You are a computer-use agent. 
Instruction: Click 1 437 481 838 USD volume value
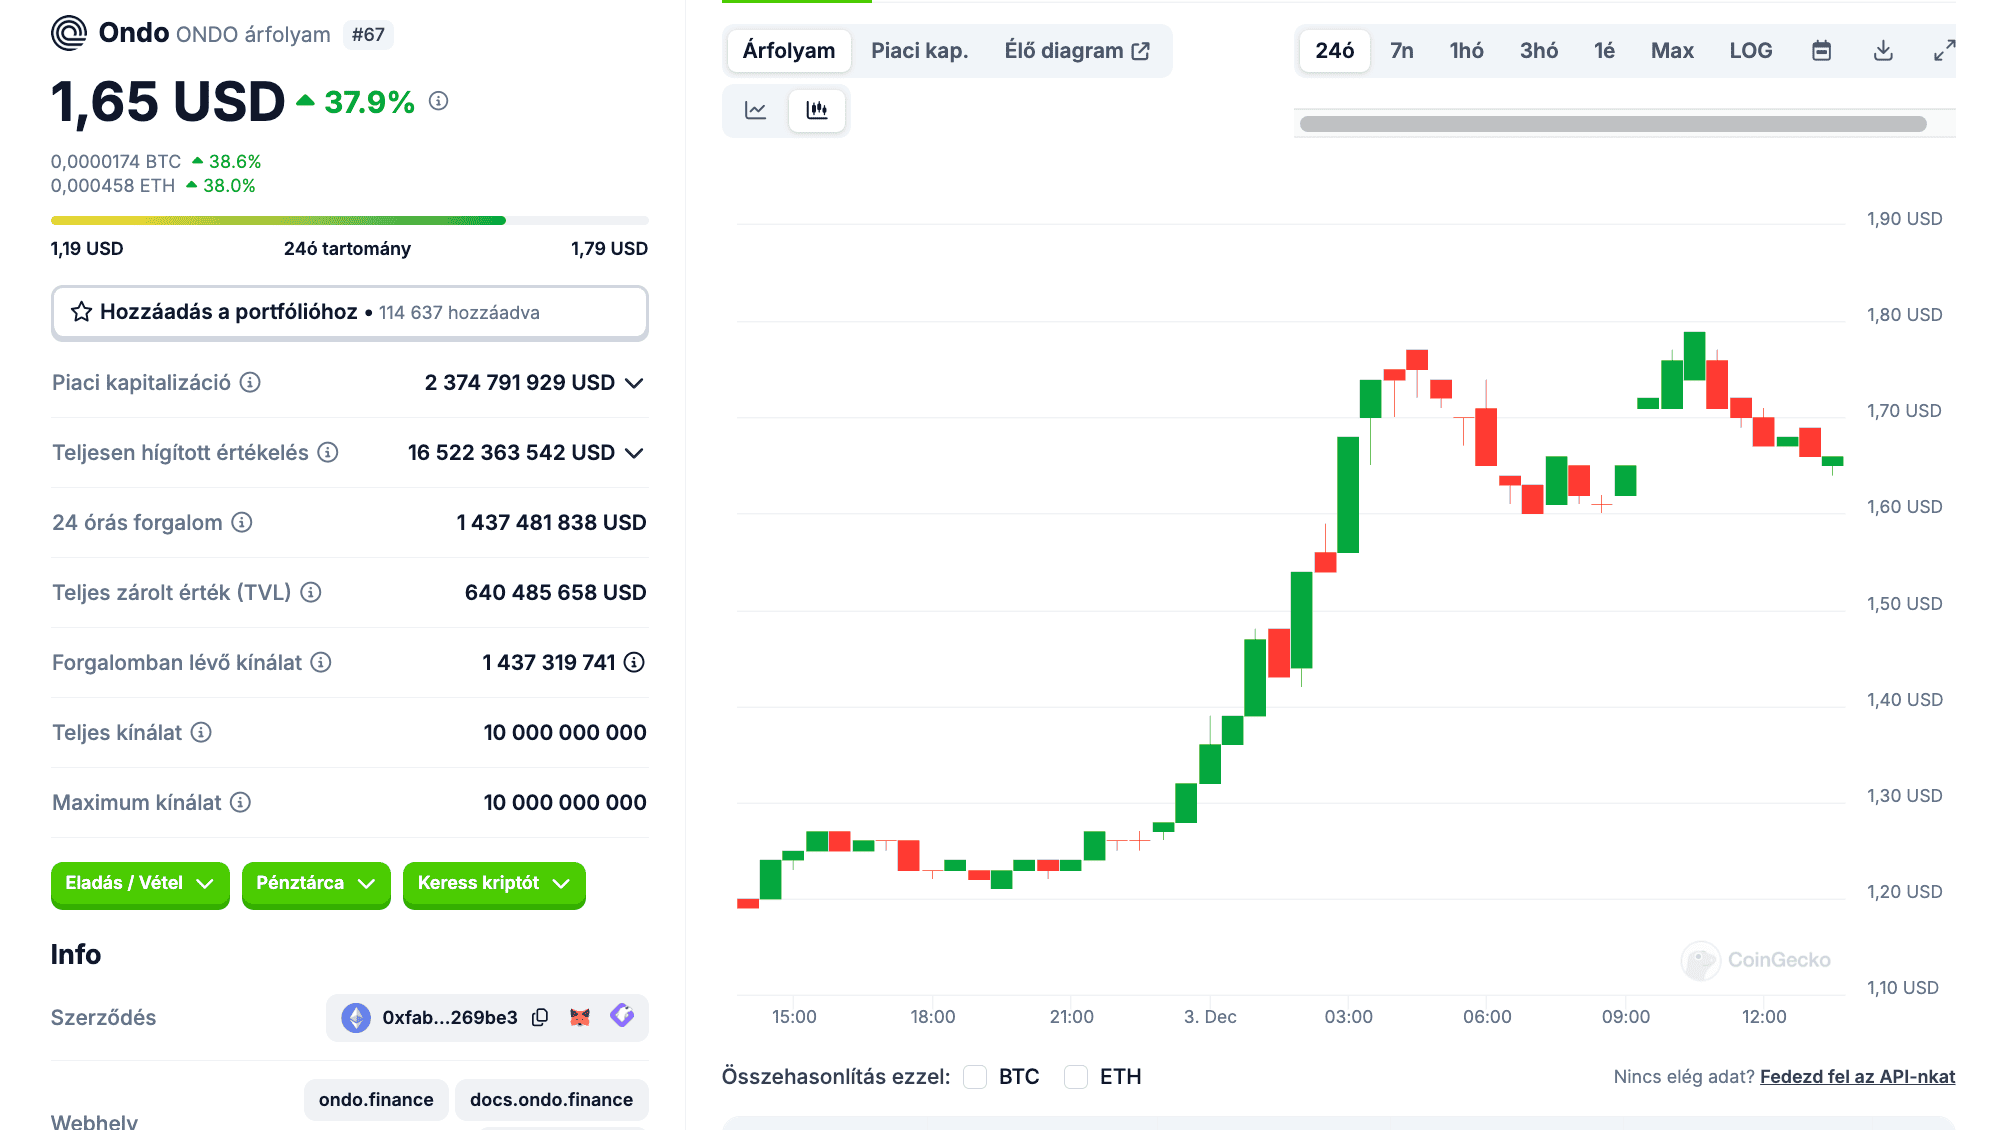(x=551, y=523)
